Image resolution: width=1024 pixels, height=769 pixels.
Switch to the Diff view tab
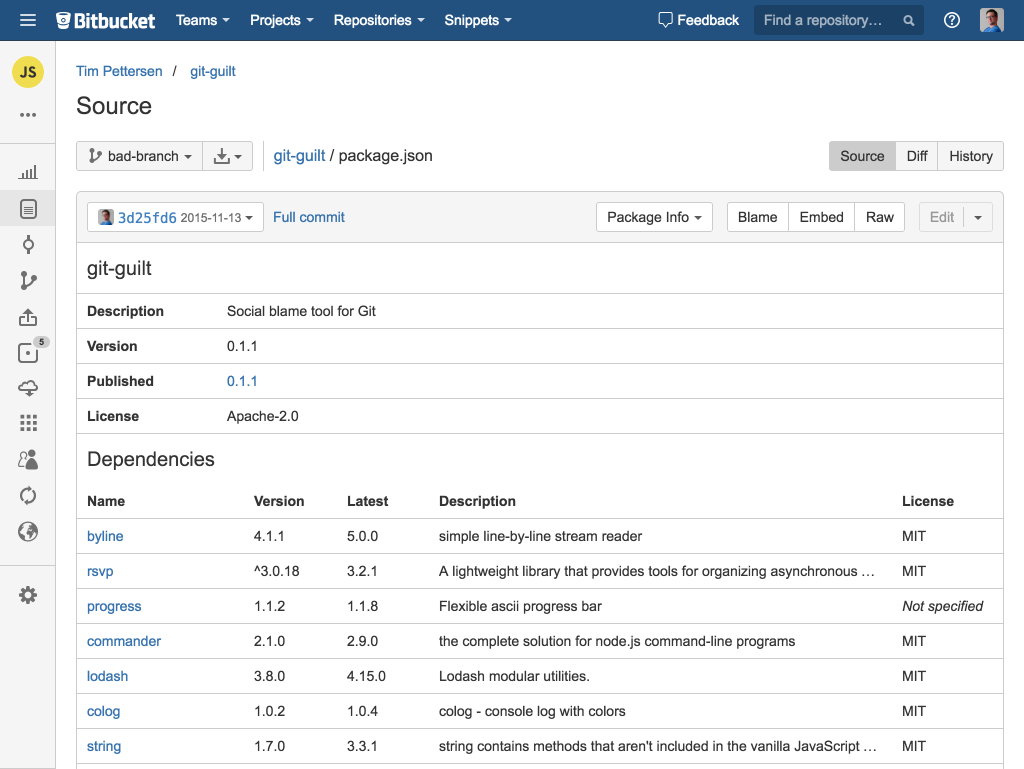[x=917, y=156]
